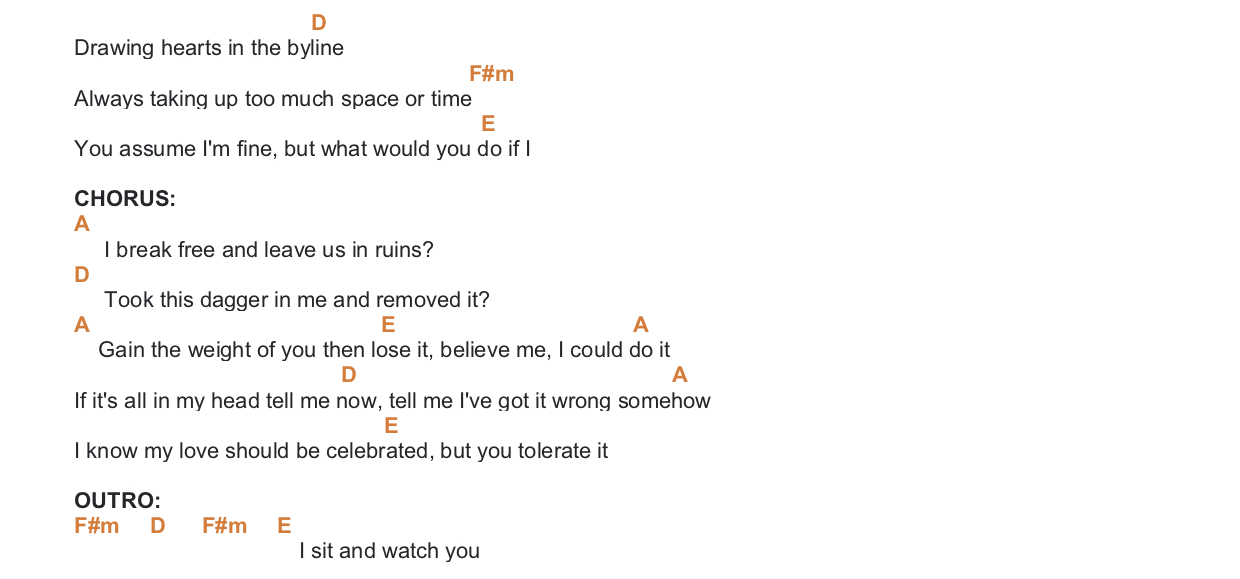The width and height of the screenshot is (1240, 579).
Task: Click the A chord above "wrong somehow"
Action: coord(680,375)
